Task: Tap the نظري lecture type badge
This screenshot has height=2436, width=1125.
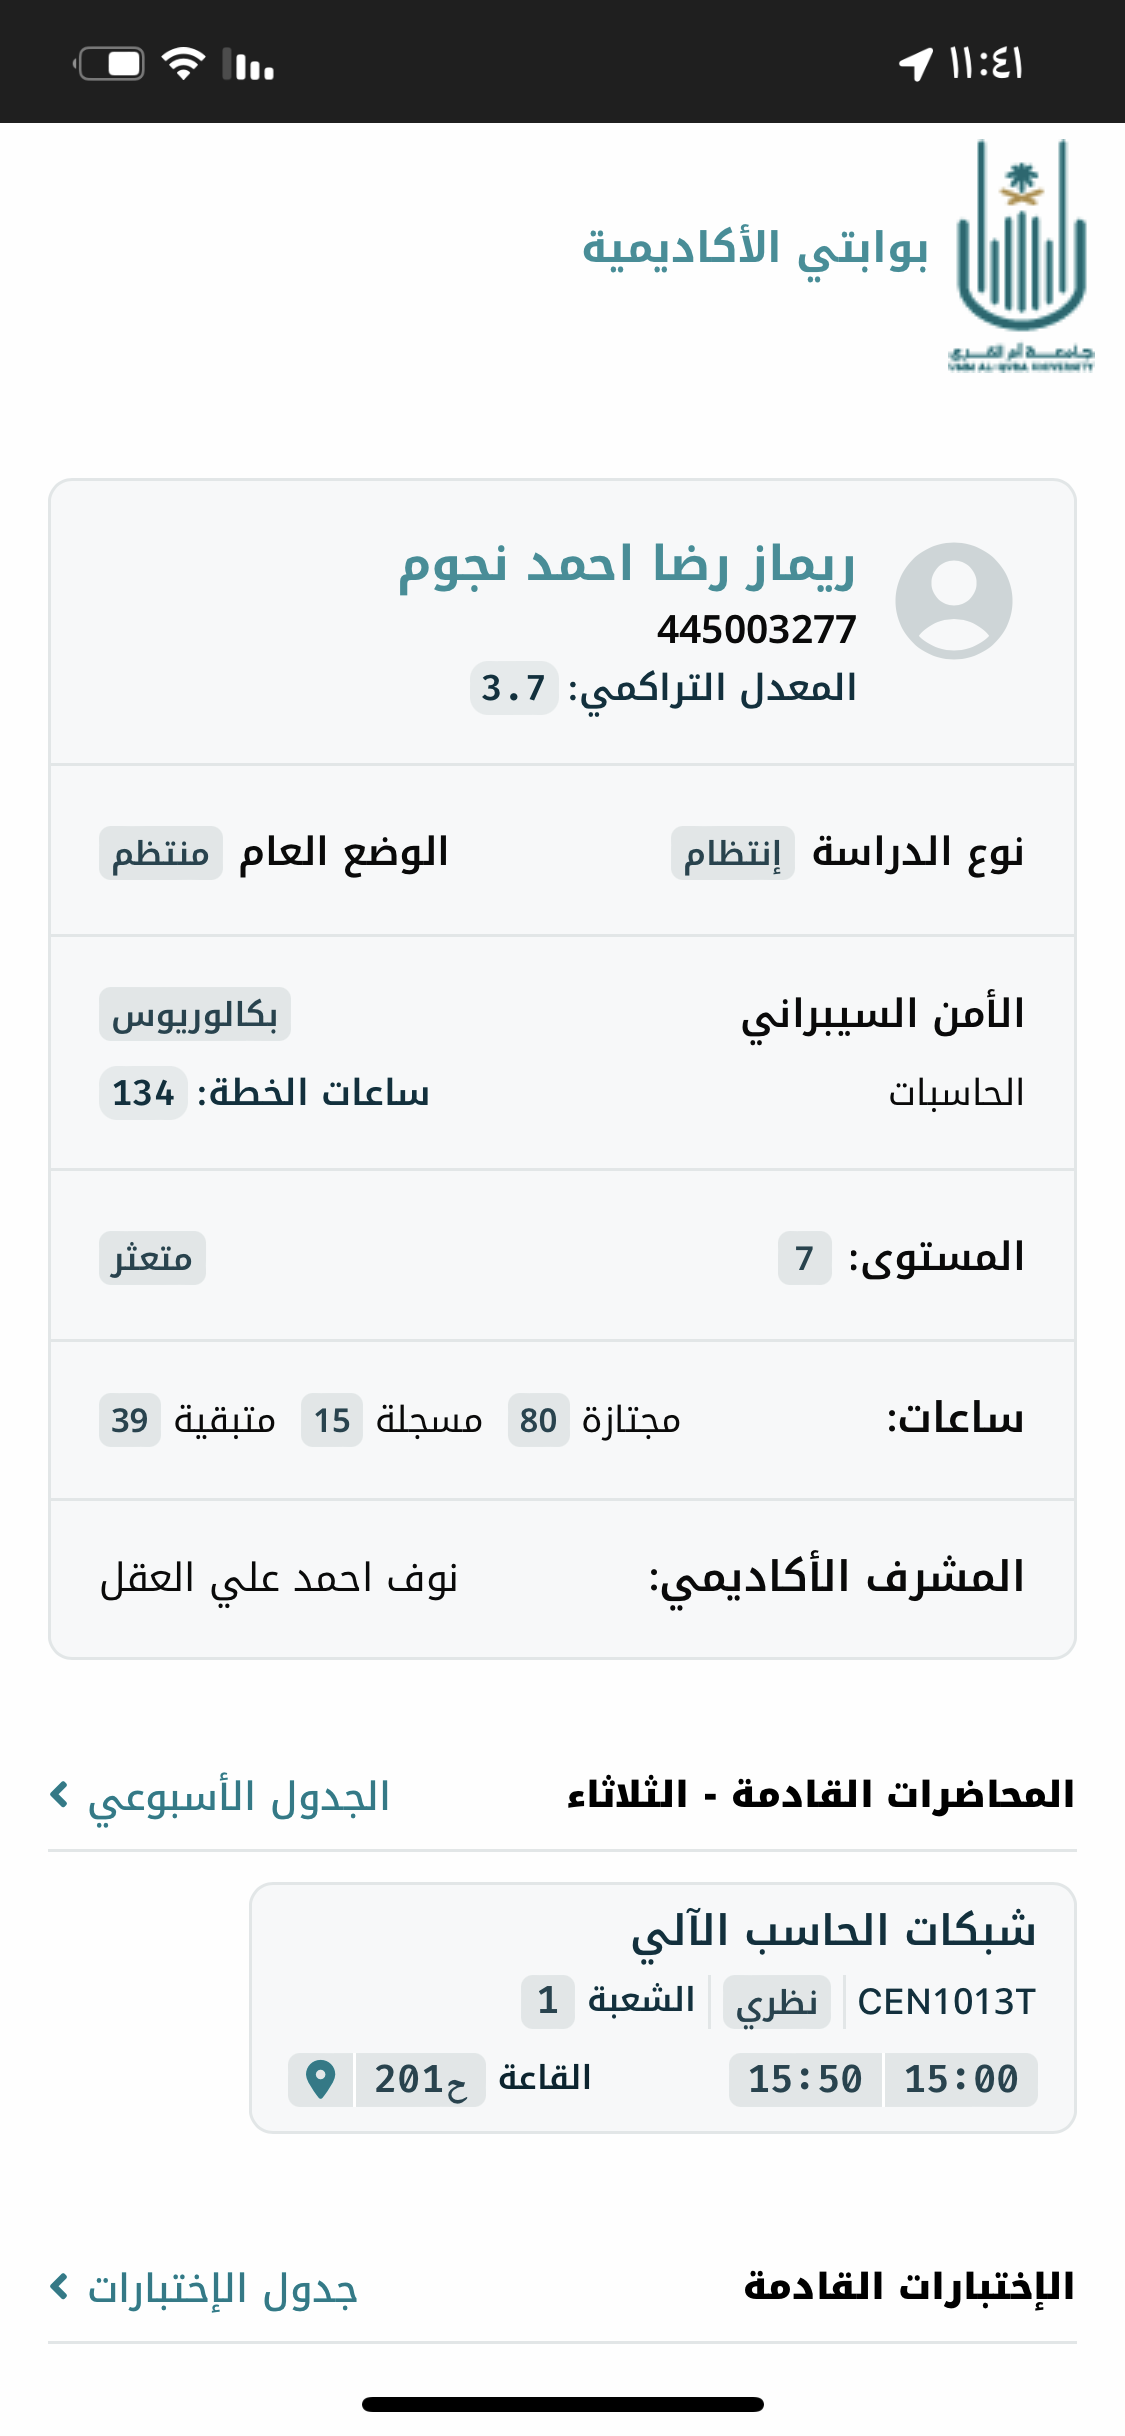Action: (776, 2002)
